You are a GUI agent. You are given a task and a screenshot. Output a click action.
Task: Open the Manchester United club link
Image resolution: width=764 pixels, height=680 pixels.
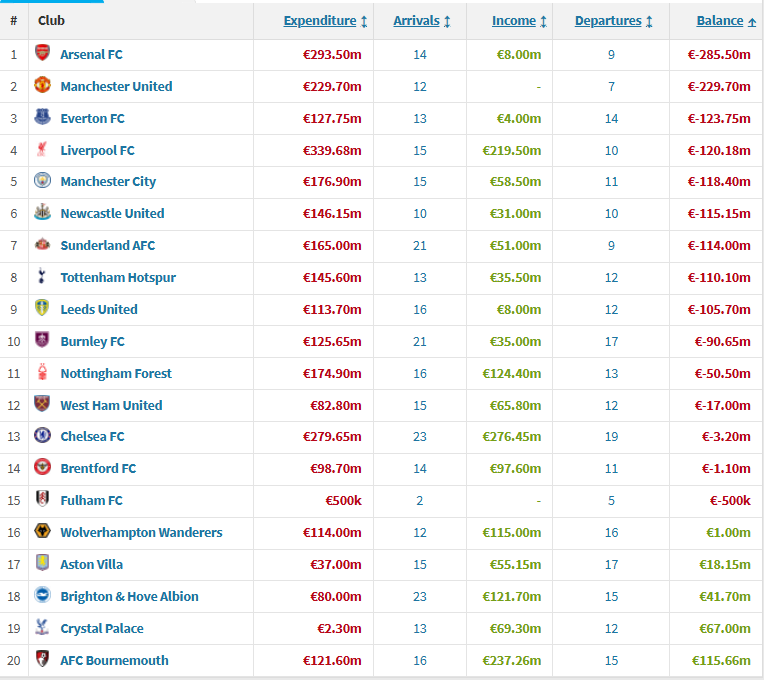tap(116, 87)
